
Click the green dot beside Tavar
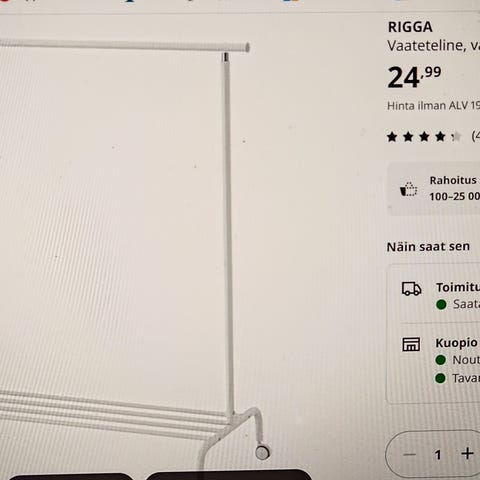pos(440,378)
